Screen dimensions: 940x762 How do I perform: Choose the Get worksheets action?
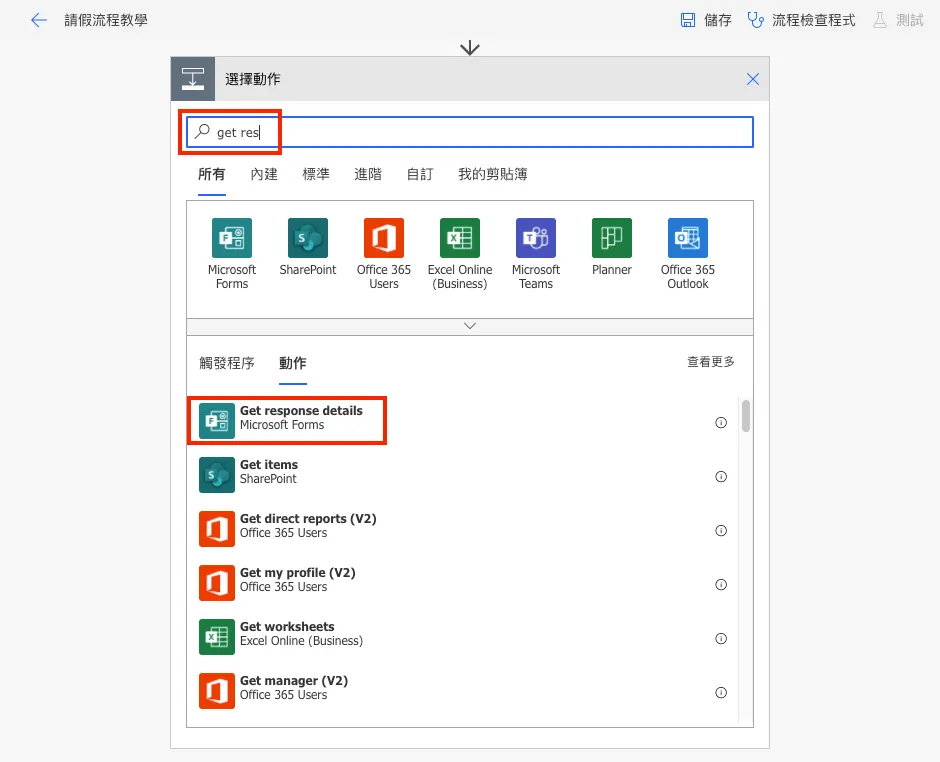[462, 637]
